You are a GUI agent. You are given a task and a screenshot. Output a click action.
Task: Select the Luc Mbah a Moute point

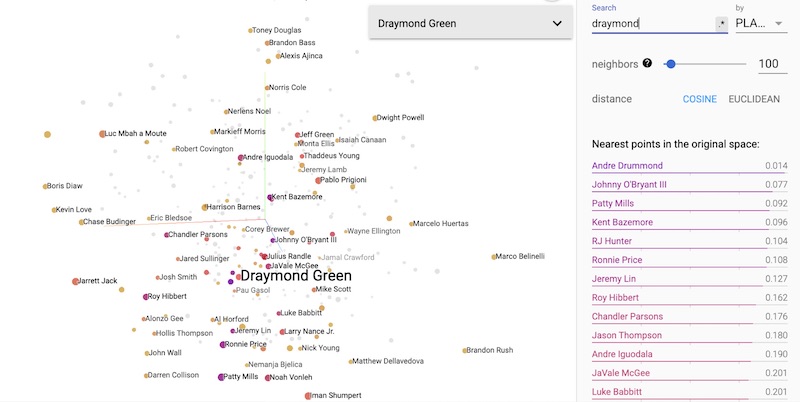pyautogui.click(x=102, y=133)
